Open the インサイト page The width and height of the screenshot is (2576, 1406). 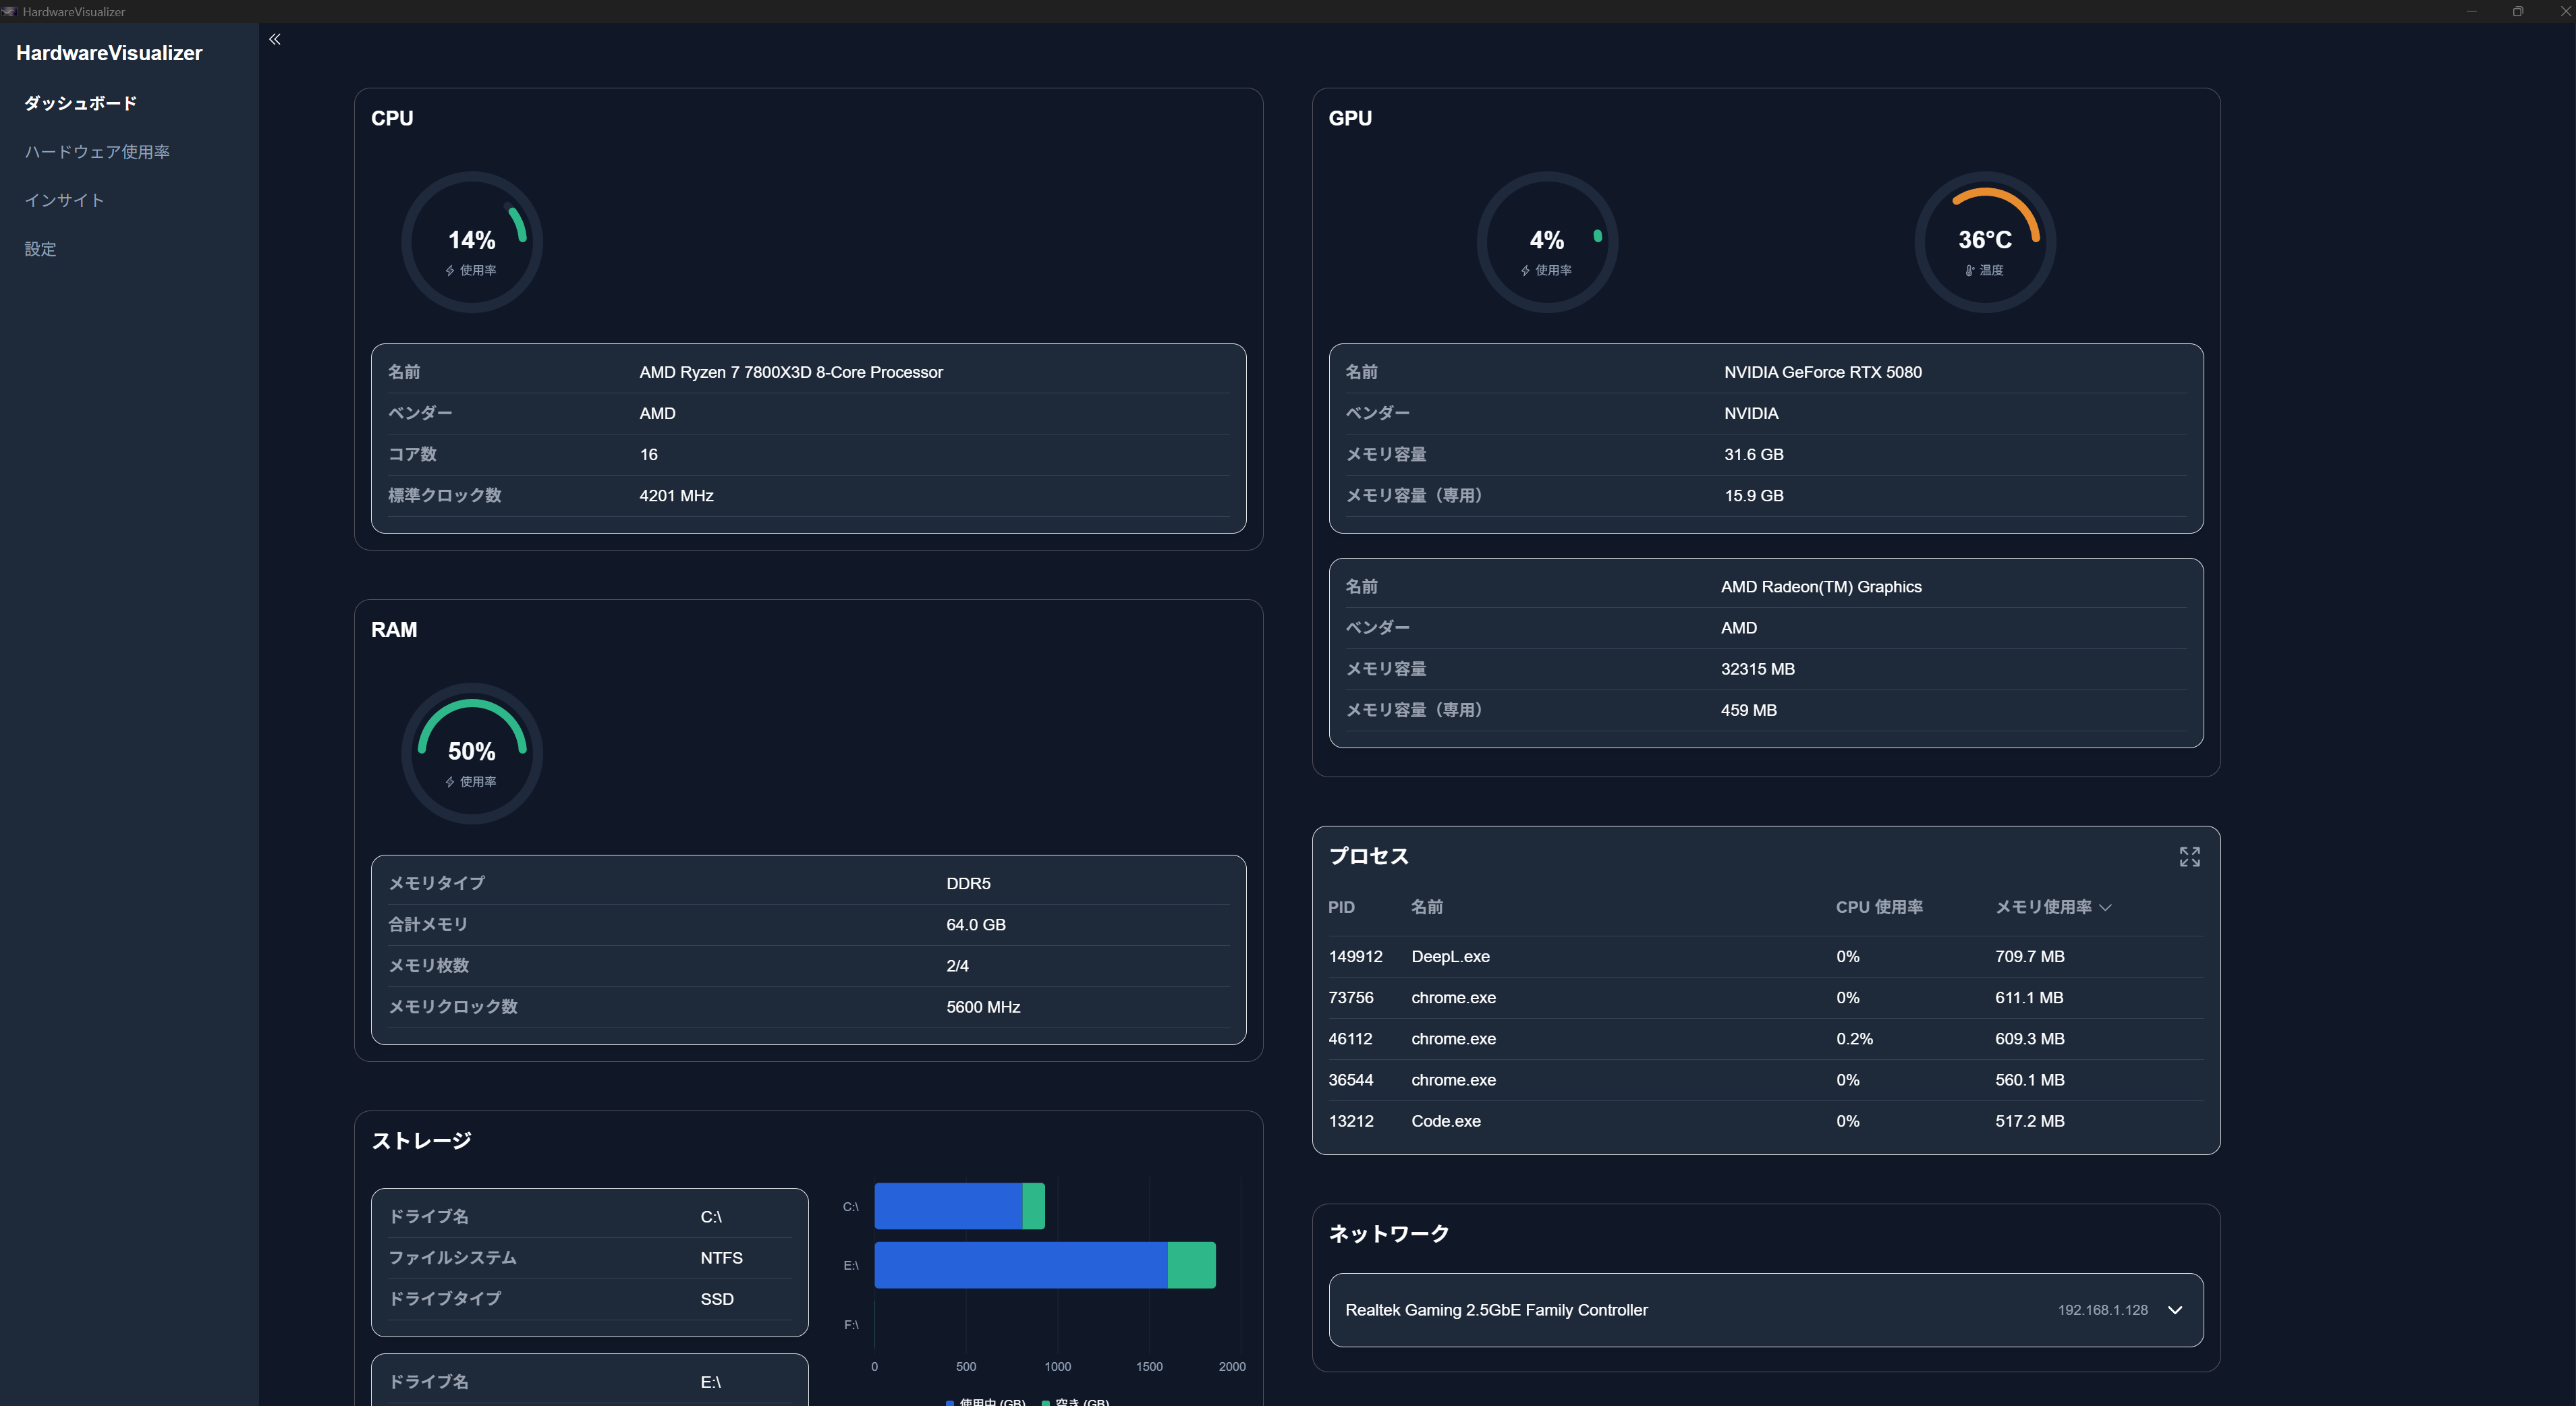64,200
